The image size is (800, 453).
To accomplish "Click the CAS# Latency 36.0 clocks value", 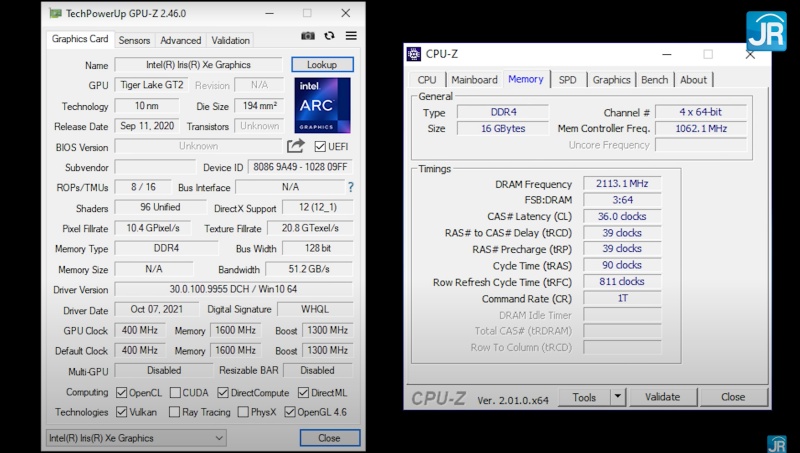I will point(622,216).
